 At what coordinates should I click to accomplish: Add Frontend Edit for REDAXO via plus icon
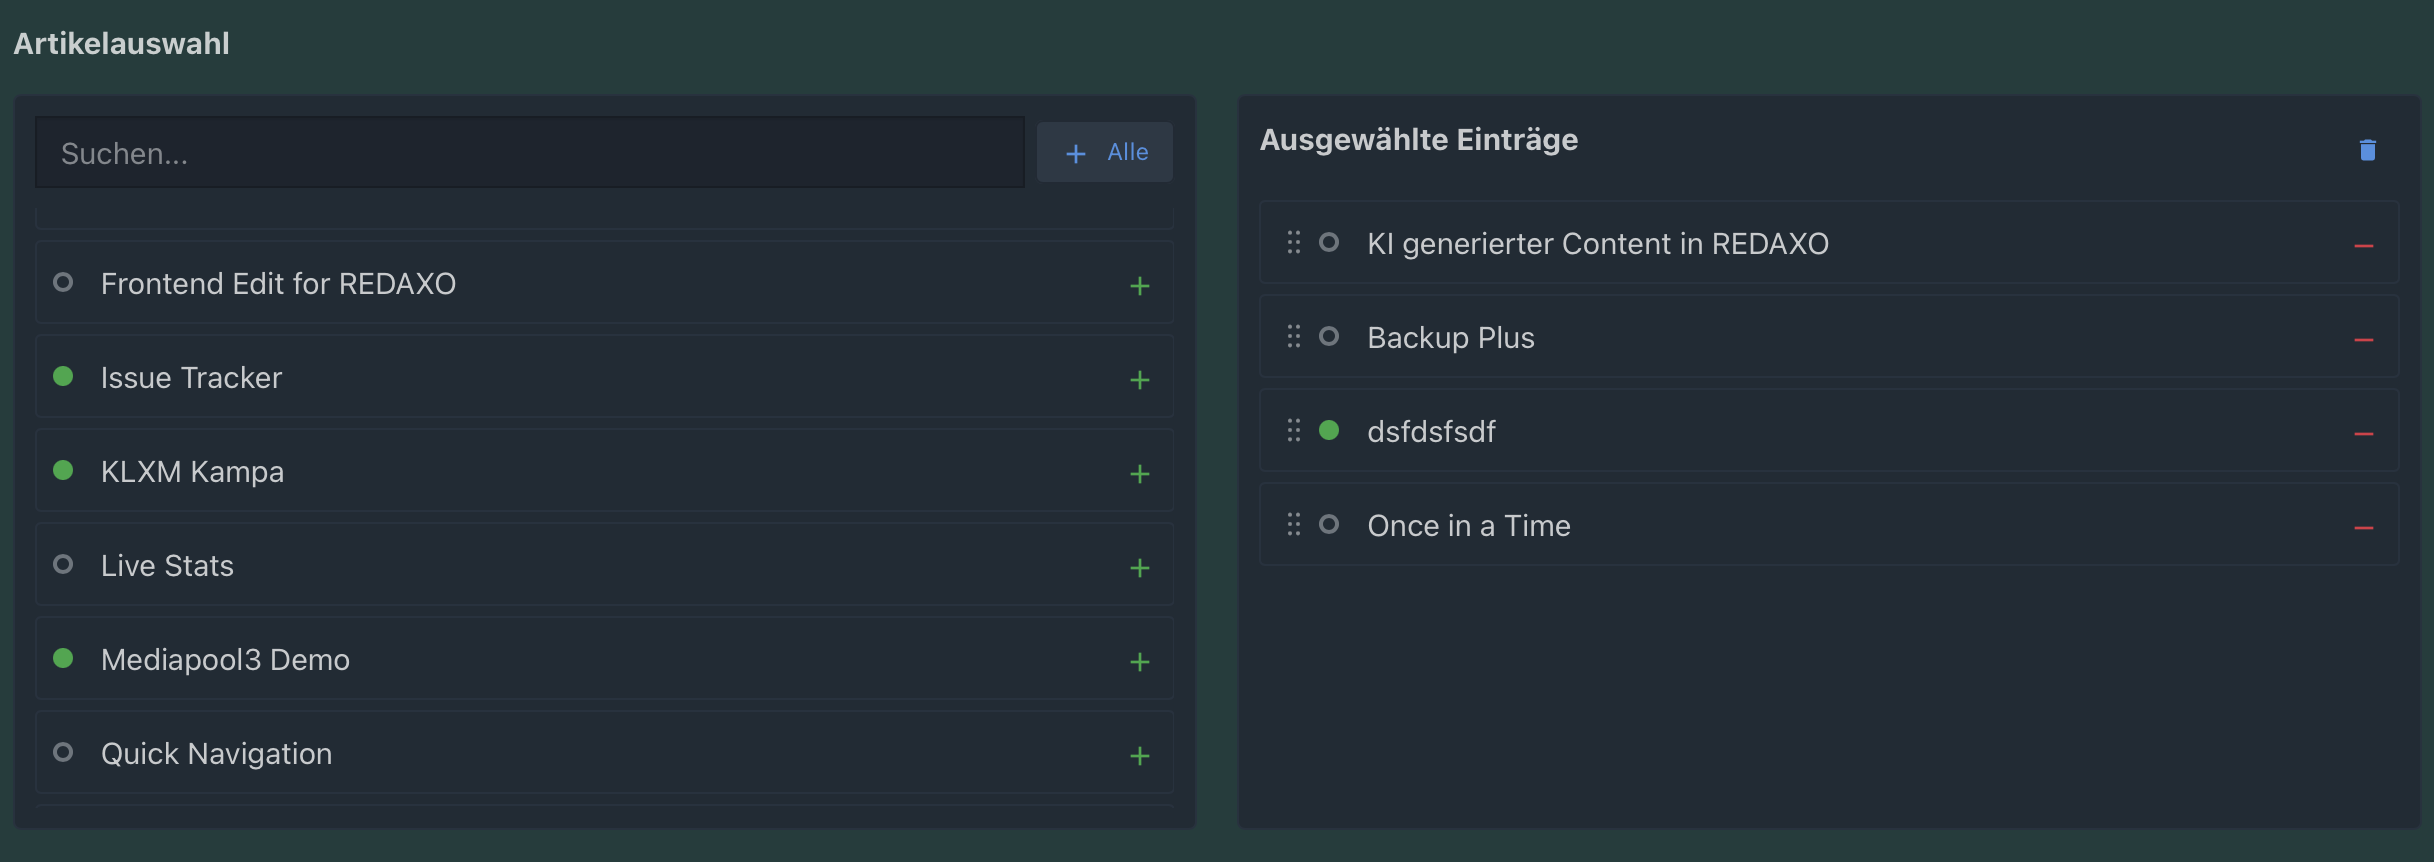(1139, 286)
